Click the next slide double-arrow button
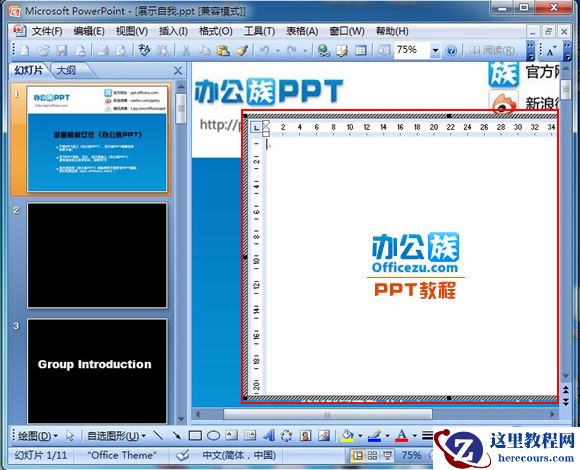The height and width of the screenshot is (470, 580). tap(566, 402)
